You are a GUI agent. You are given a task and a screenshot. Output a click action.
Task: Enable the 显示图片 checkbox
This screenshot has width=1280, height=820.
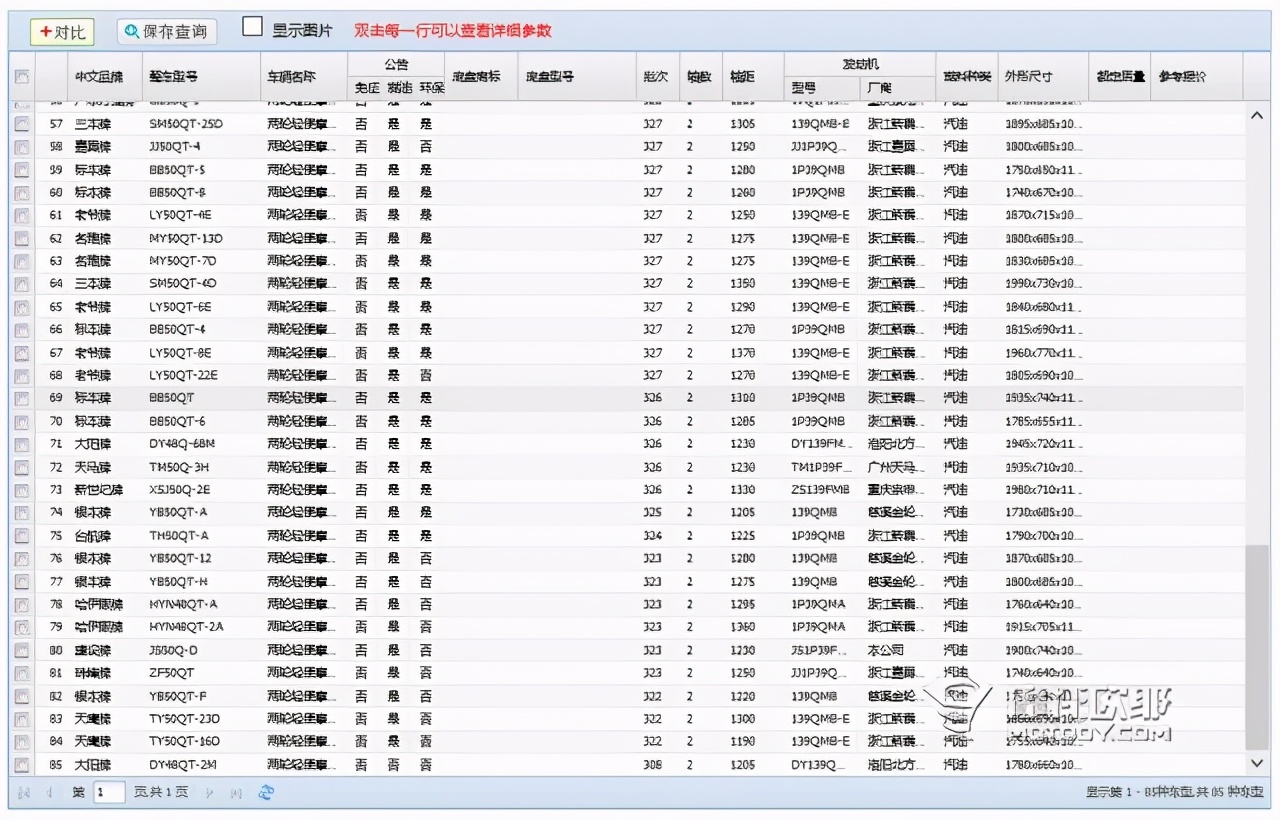[252, 28]
